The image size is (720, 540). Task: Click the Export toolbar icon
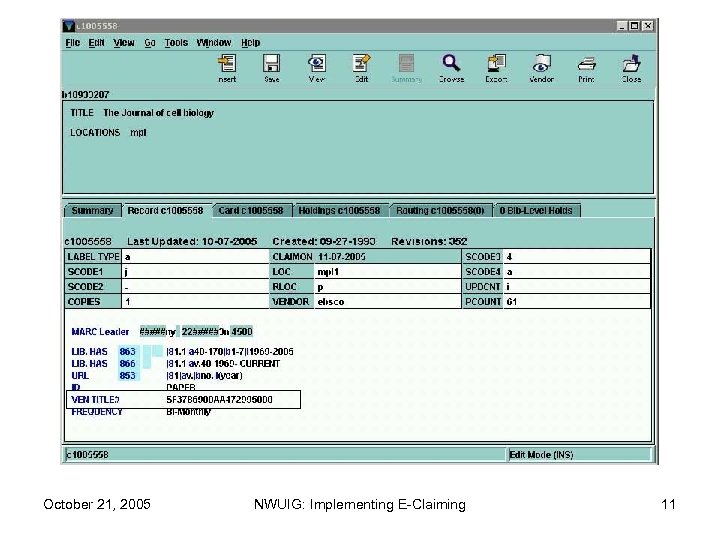coord(496,68)
